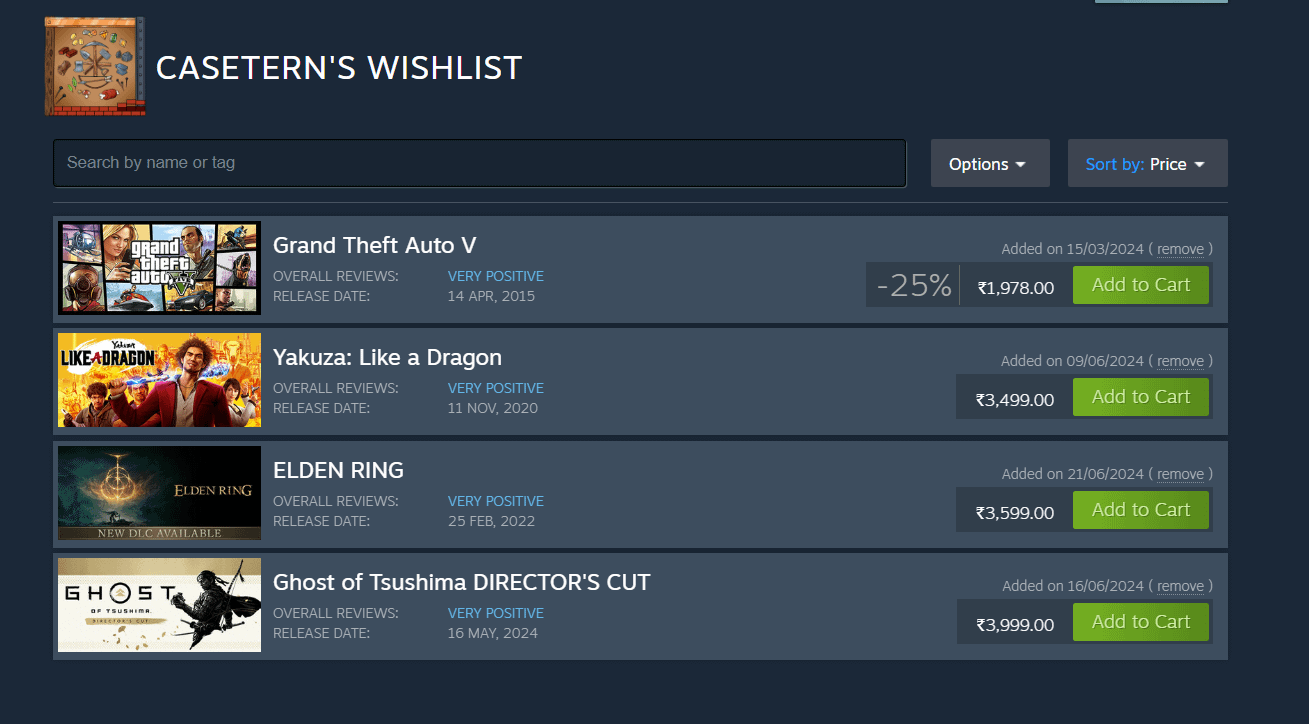Add Yakuza: Like a Dragon to cart
The image size is (1309, 724).
coord(1140,397)
